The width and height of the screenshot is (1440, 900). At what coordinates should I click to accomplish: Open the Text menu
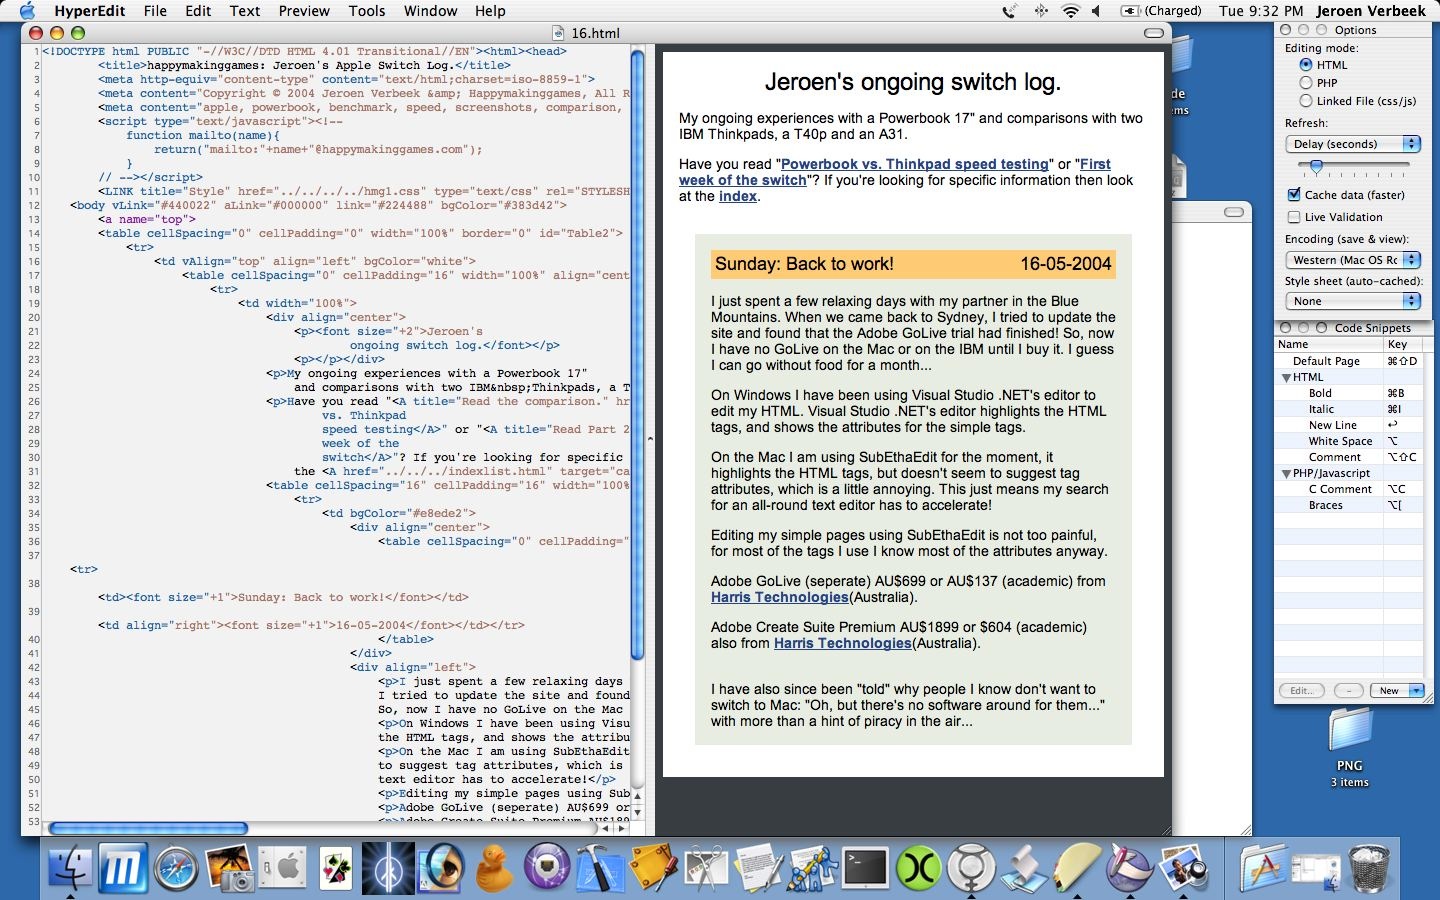tap(245, 11)
